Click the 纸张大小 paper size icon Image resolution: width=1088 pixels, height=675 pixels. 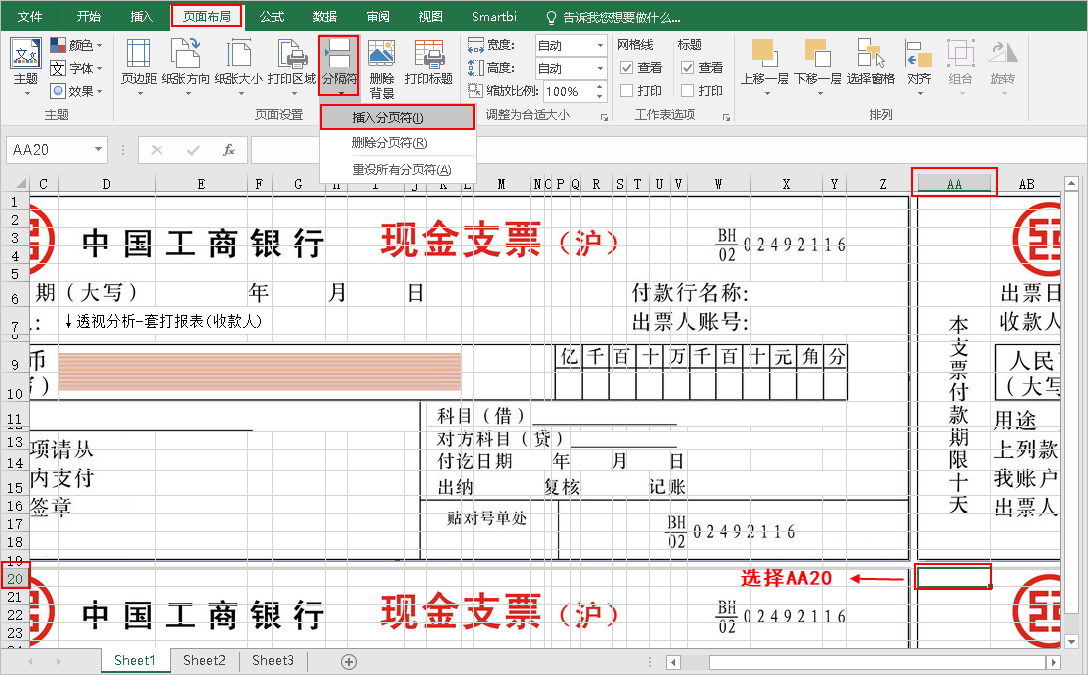238,53
